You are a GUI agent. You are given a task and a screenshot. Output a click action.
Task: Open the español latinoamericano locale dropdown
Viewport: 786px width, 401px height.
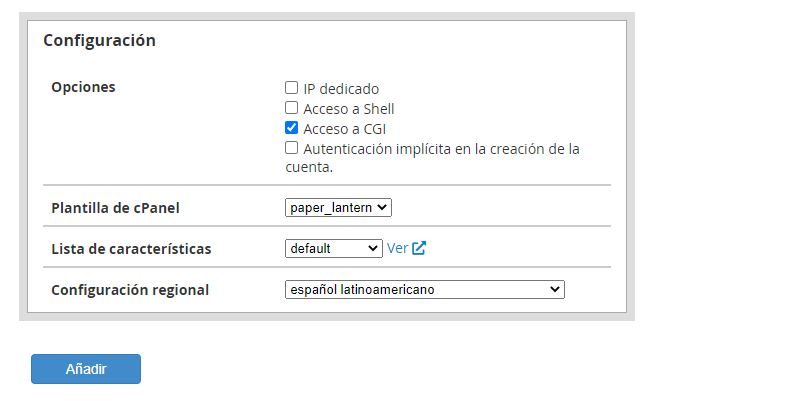[x=424, y=289]
